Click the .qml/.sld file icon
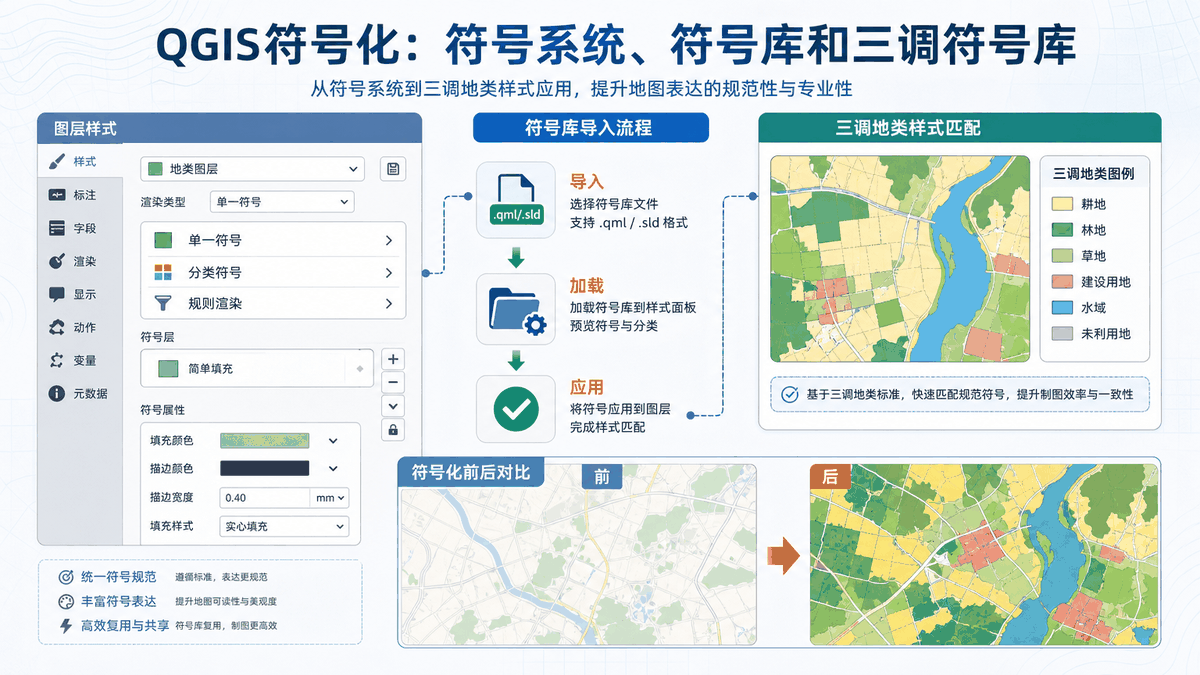 (x=516, y=200)
